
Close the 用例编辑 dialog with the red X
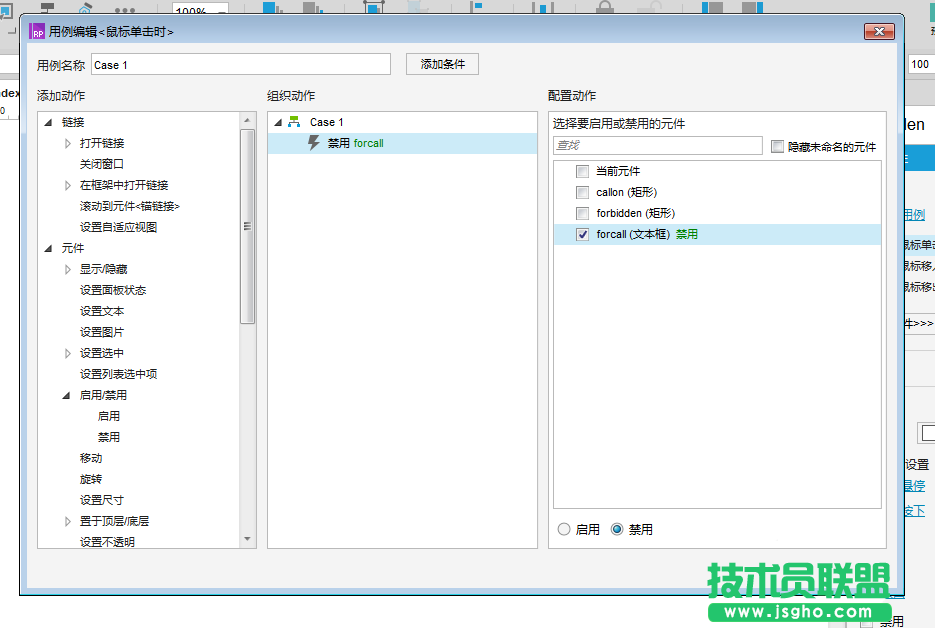coord(879,32)
